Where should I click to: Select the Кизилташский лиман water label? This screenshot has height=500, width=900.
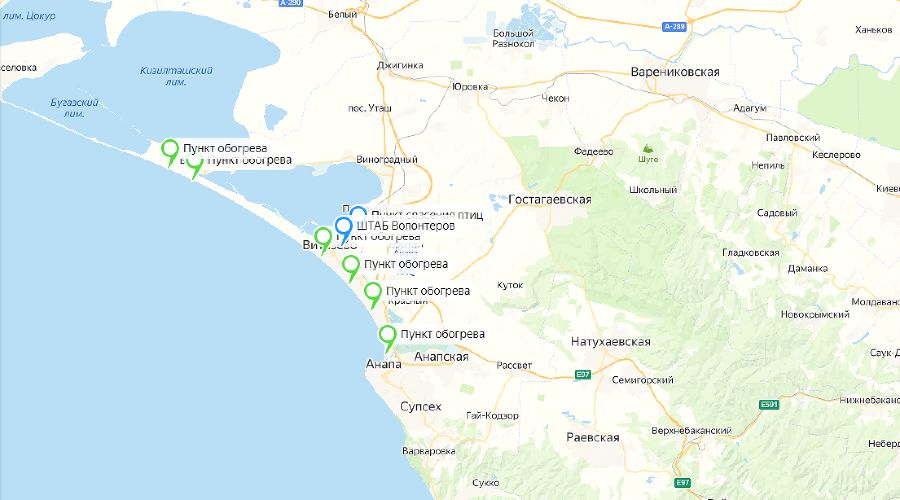(x=176, y=76)
